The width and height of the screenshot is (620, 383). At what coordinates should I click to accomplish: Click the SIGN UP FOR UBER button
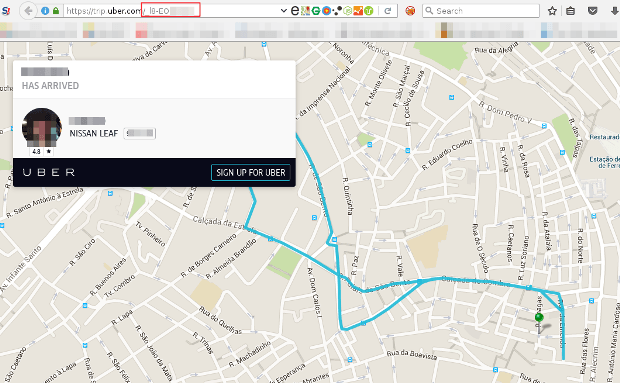[x=251, y=172]
